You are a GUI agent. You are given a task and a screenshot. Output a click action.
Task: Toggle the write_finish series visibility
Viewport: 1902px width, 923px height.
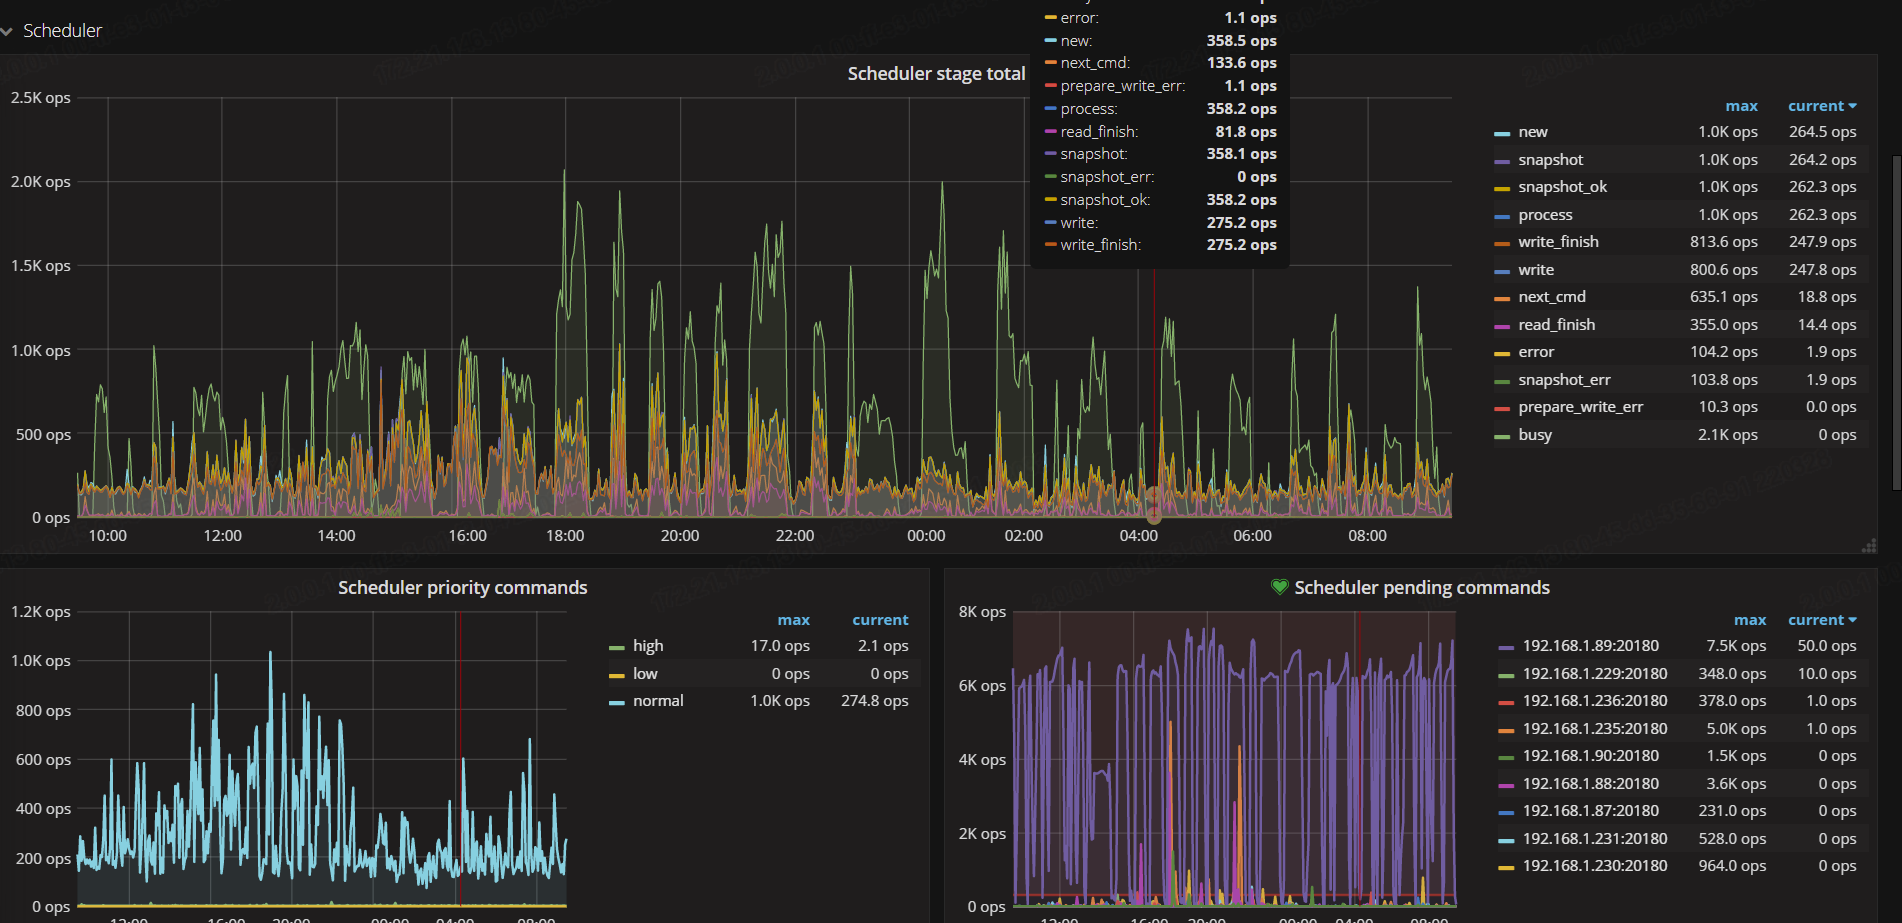click(x=1558, y=242)
